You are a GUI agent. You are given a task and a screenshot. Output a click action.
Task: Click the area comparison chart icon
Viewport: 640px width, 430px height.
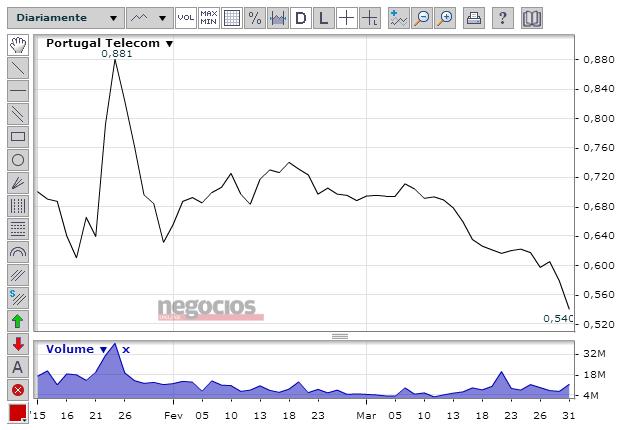[x=278, y=18]
